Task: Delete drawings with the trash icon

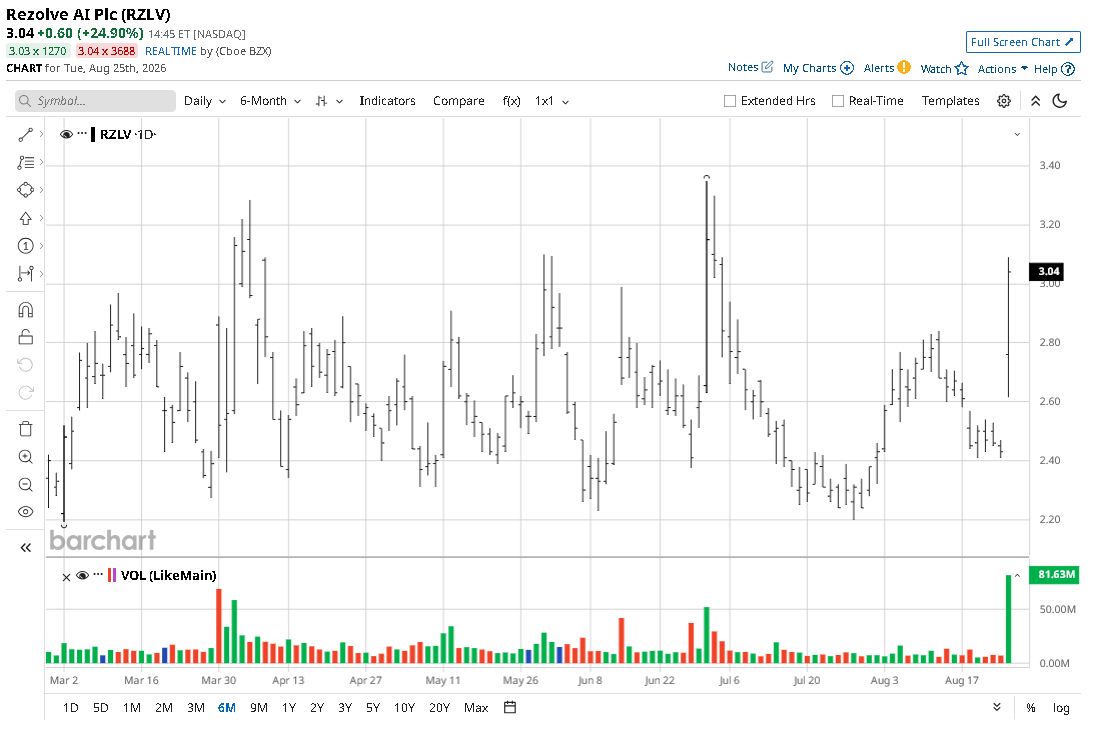Action: 26,429
